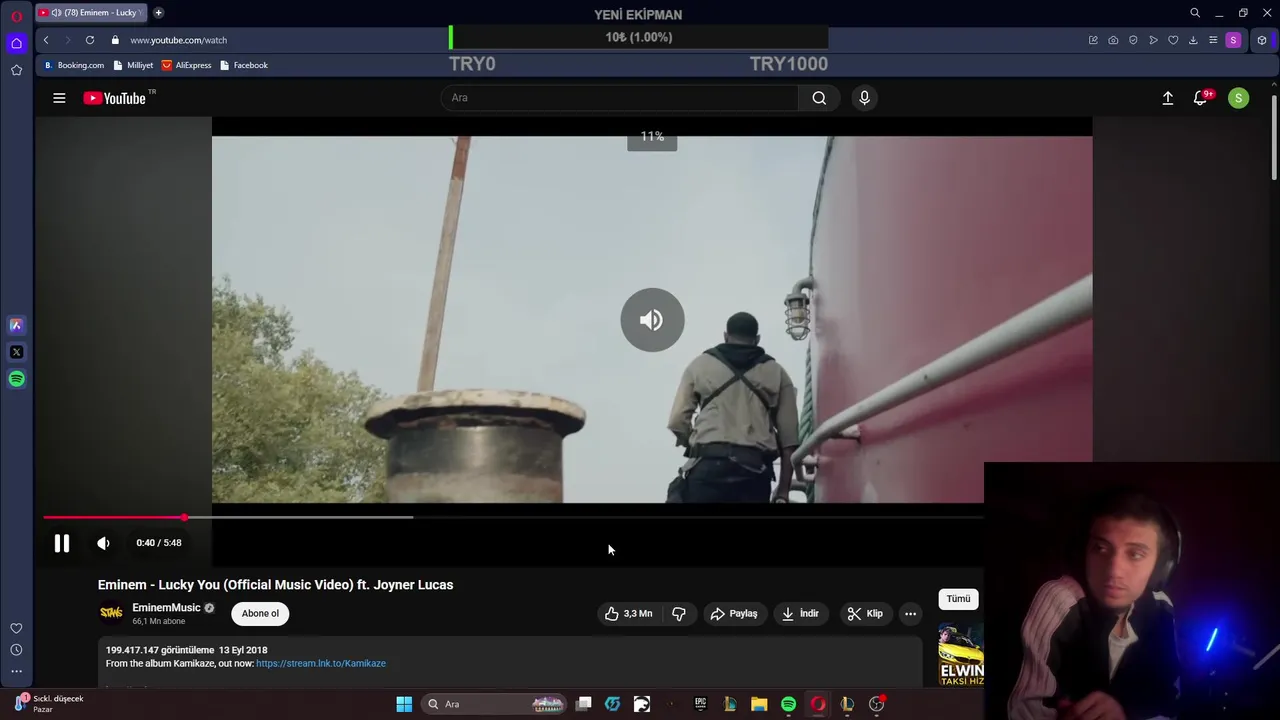Screen dimensions: 1280x720
Task: Open the YouTube account avatar S
Action: (x=1238, y=98)
